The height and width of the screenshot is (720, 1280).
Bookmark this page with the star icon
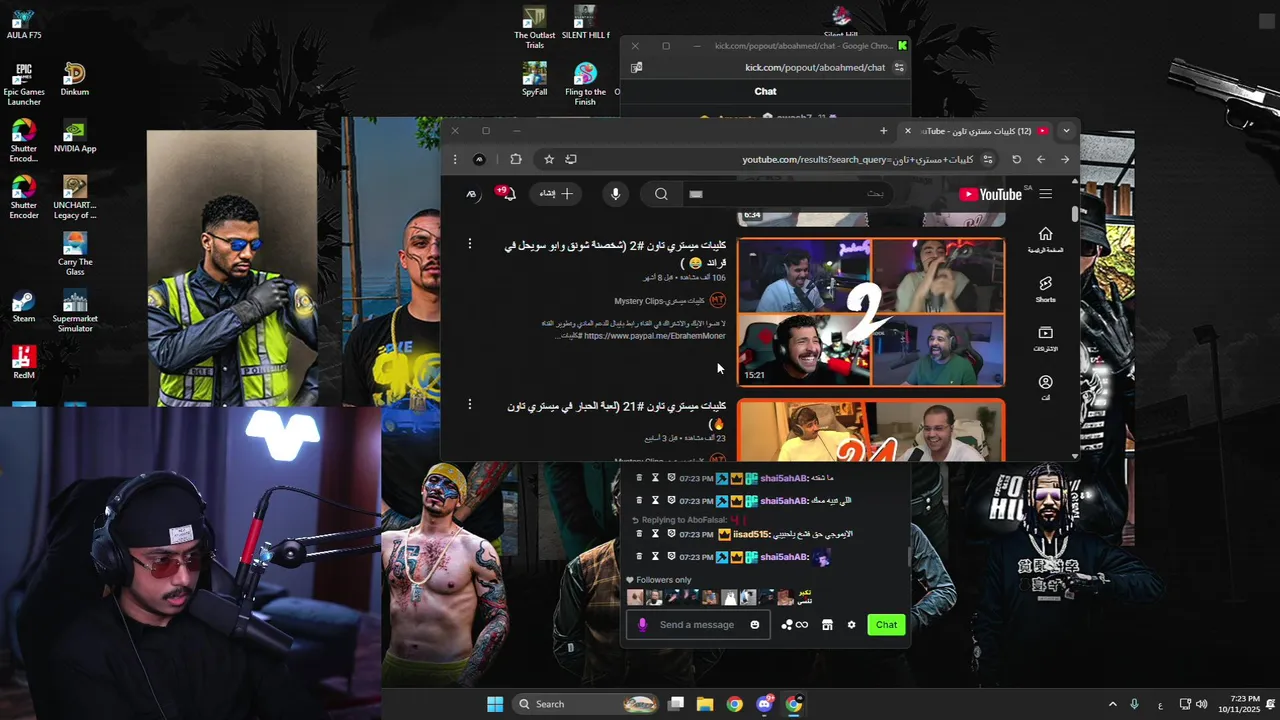[x=549, y=159]
